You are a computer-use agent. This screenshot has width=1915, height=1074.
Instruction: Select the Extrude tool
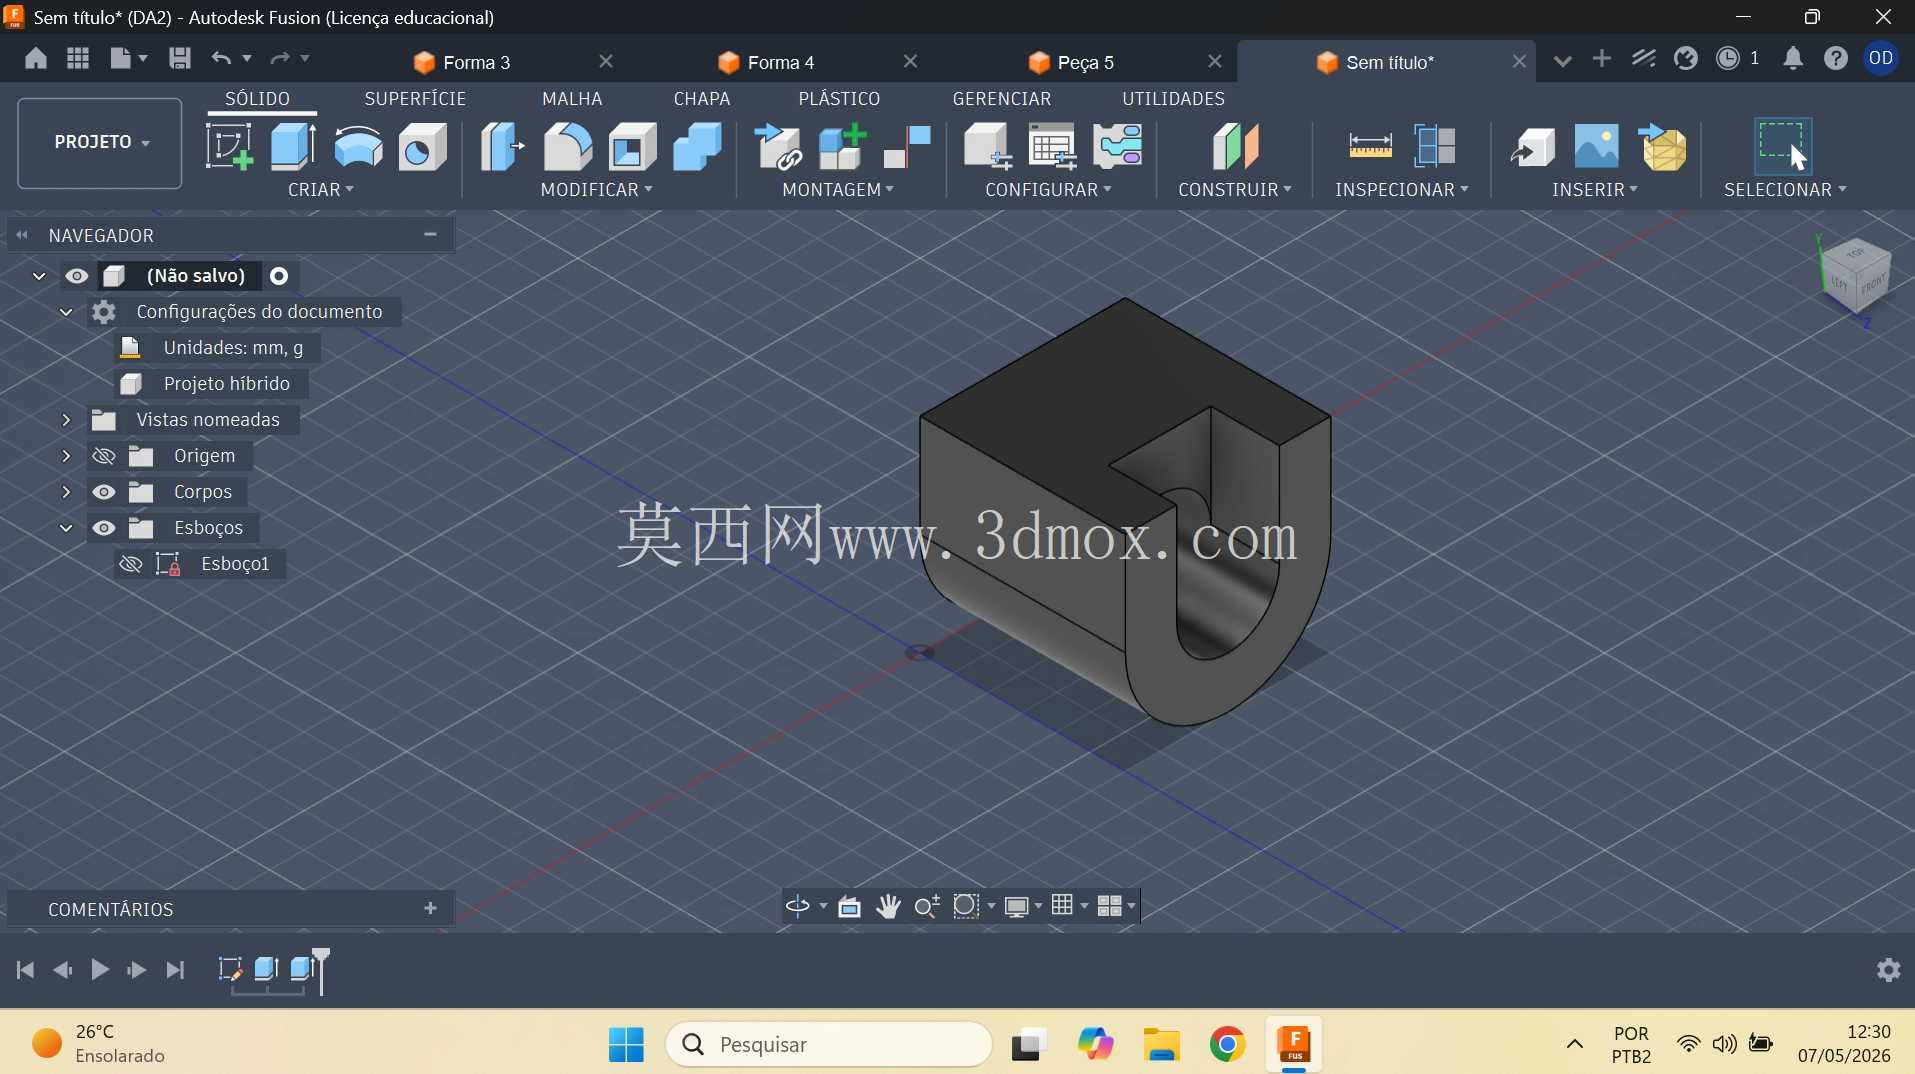(x=293, y=146)
